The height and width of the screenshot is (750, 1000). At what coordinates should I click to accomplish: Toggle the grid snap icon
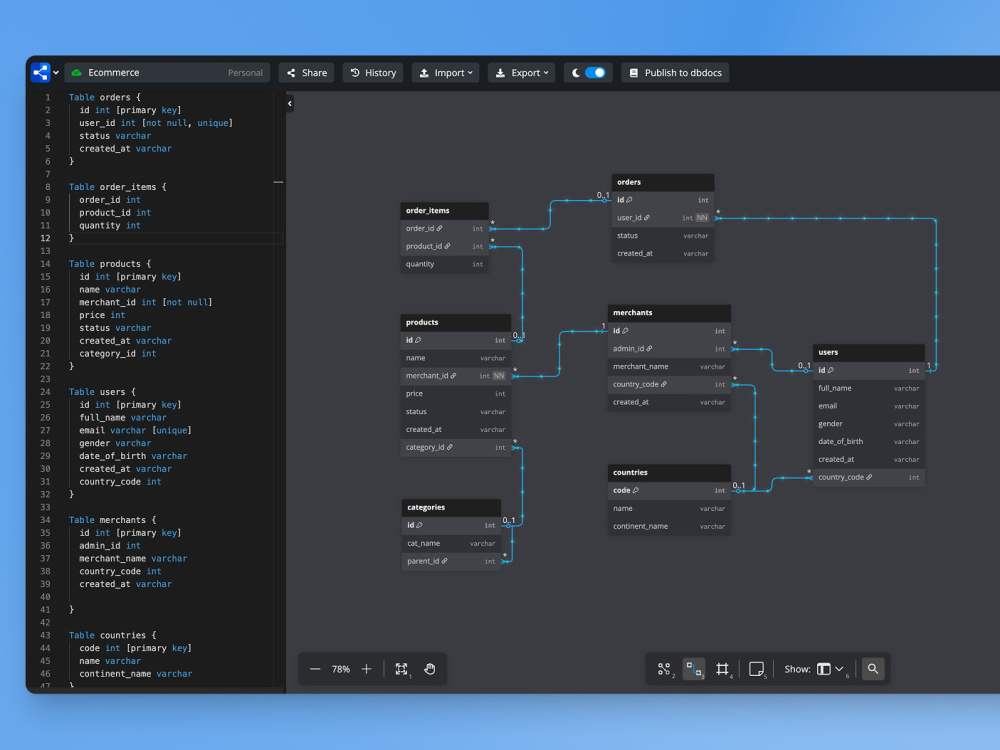tap(723, 669)
